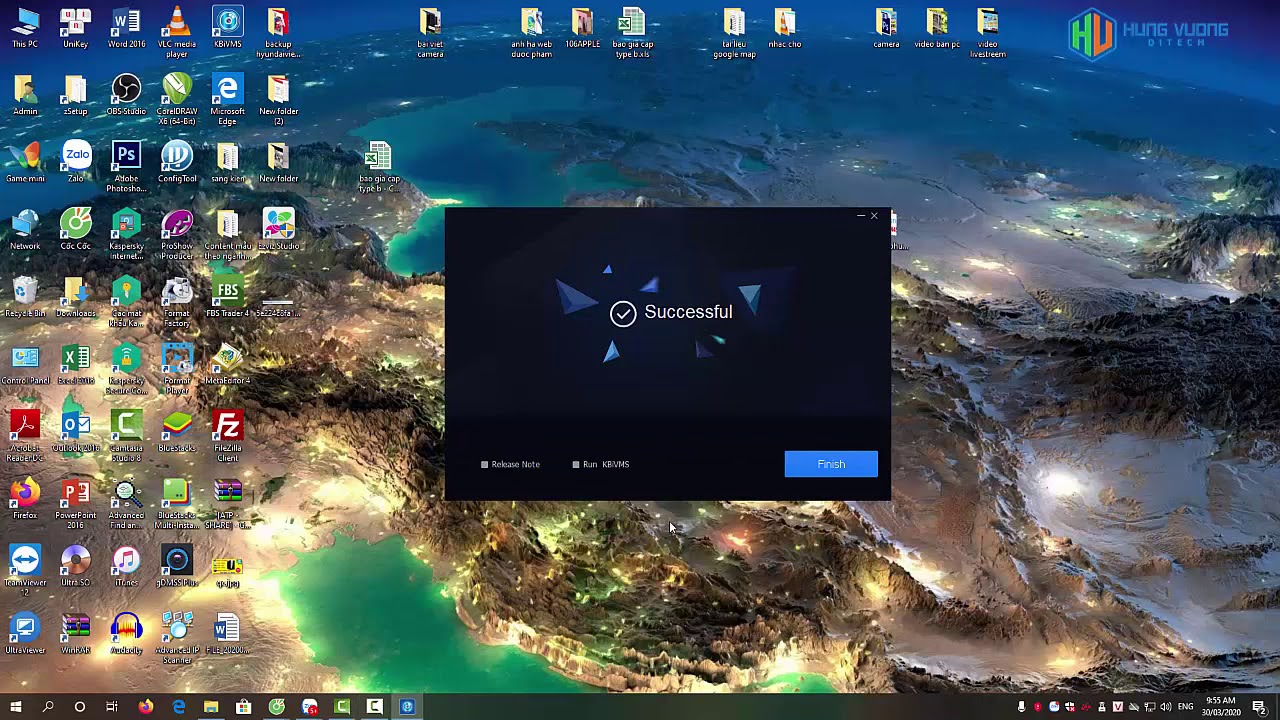Image resolution: width=1280 pixels, height=720 pixels.
Task: Select the Zalo desktop icon
Action: tap(76, 162)
